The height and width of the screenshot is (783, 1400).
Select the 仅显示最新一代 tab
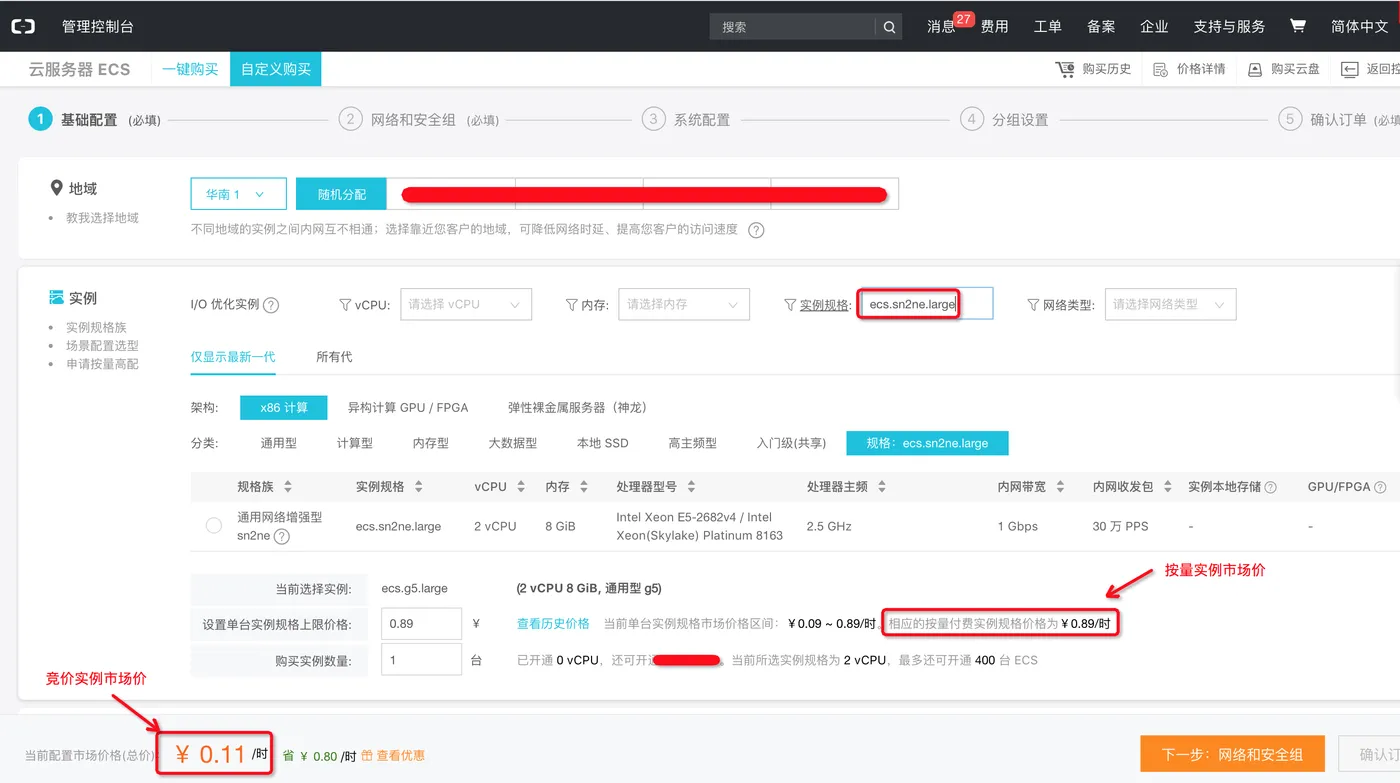(x=233, y=357)
